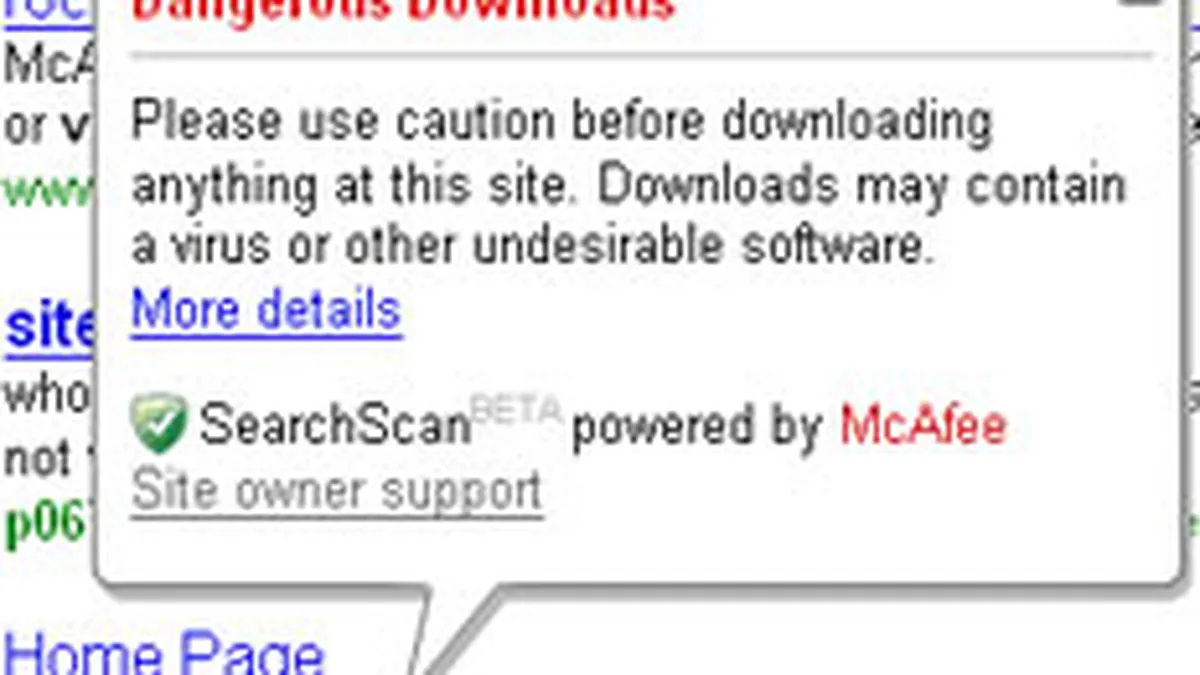This screenshot has width=1200, height=675.
Task: Click the green SearchScan shield icon
Action: [159, 424]
